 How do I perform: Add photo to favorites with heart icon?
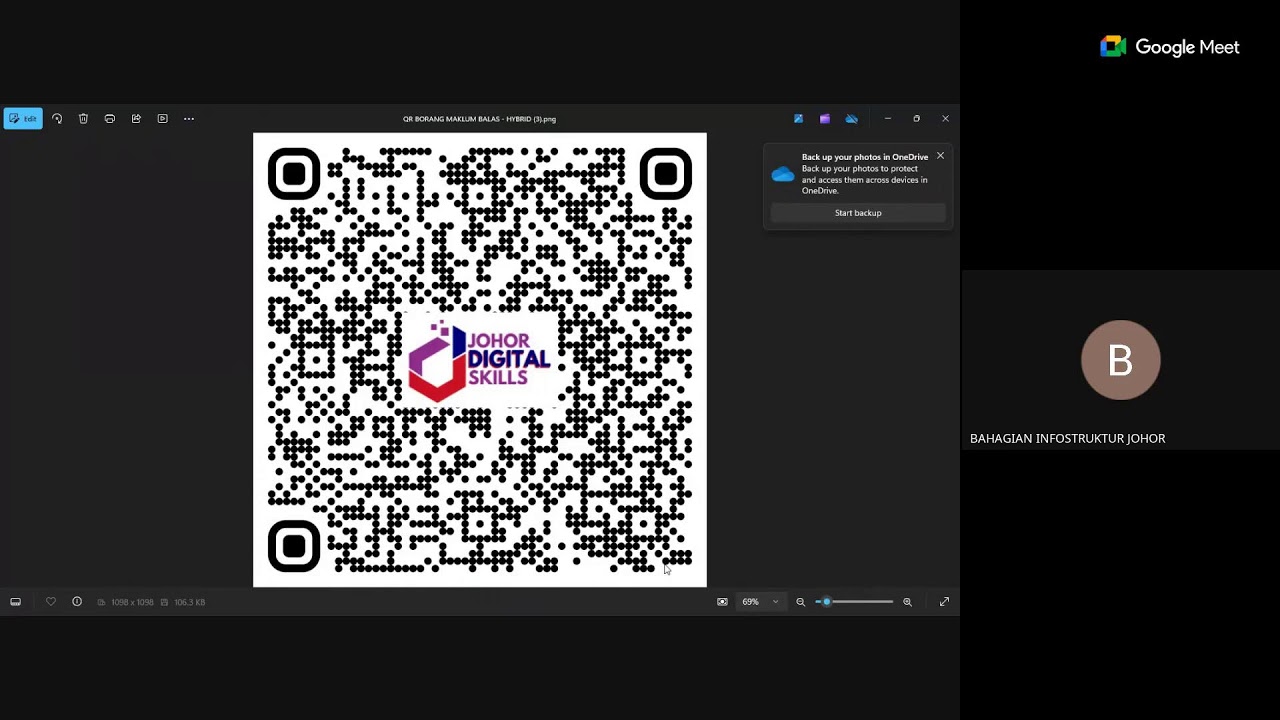(x=51, y=602)
